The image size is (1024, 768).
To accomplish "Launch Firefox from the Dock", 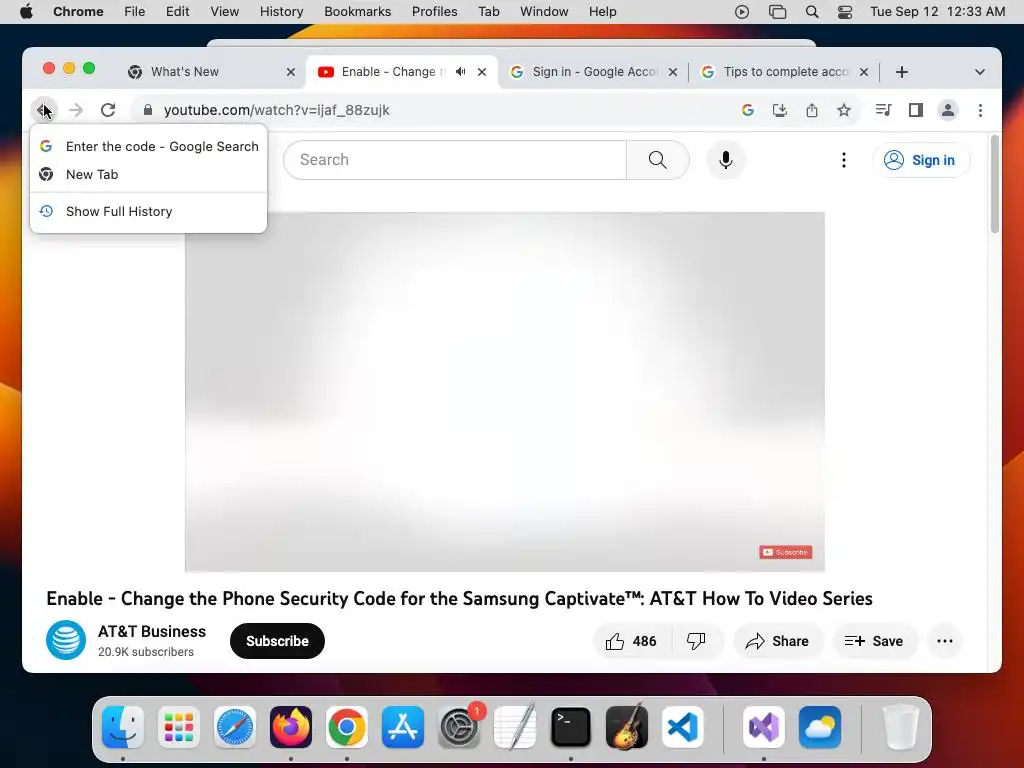I will click(291, 727).
